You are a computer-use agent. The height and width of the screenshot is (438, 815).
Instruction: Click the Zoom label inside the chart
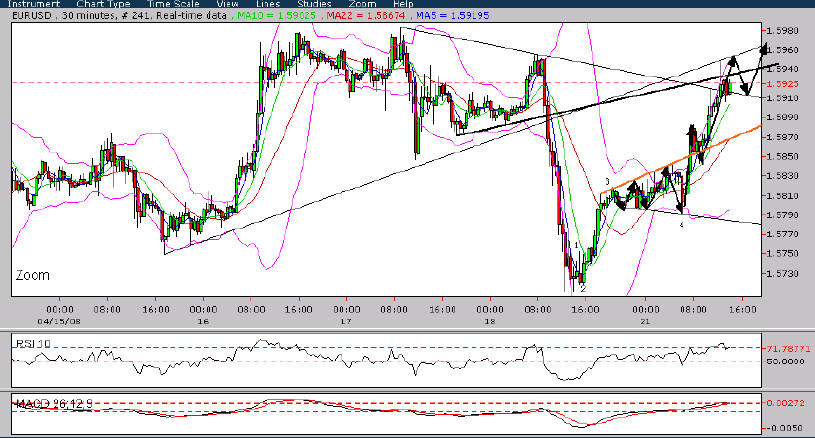coord(33,275)
